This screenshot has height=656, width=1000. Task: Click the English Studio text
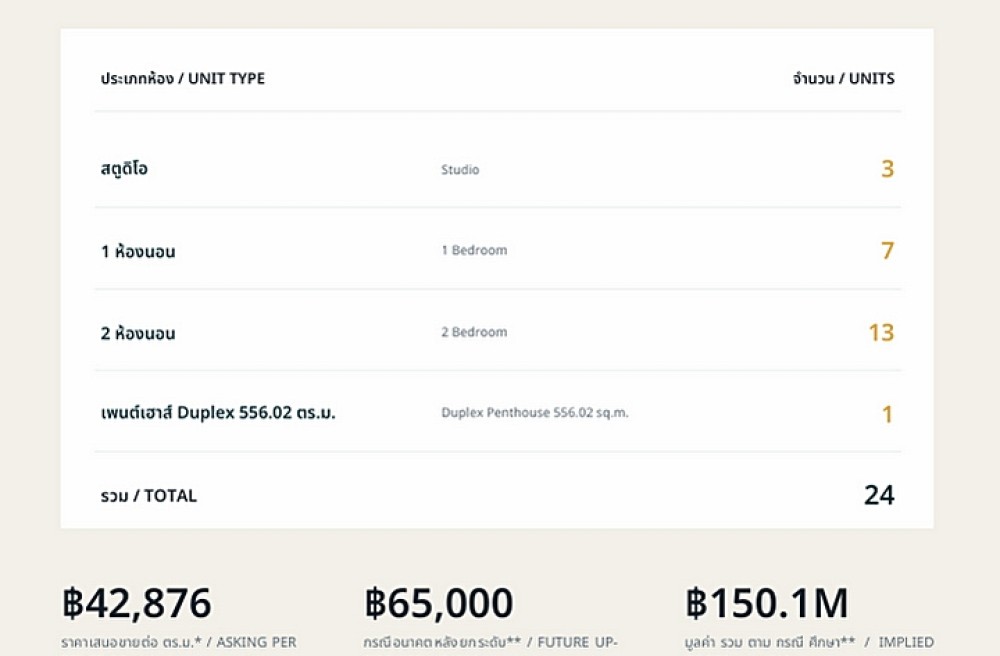pos(460,170)
